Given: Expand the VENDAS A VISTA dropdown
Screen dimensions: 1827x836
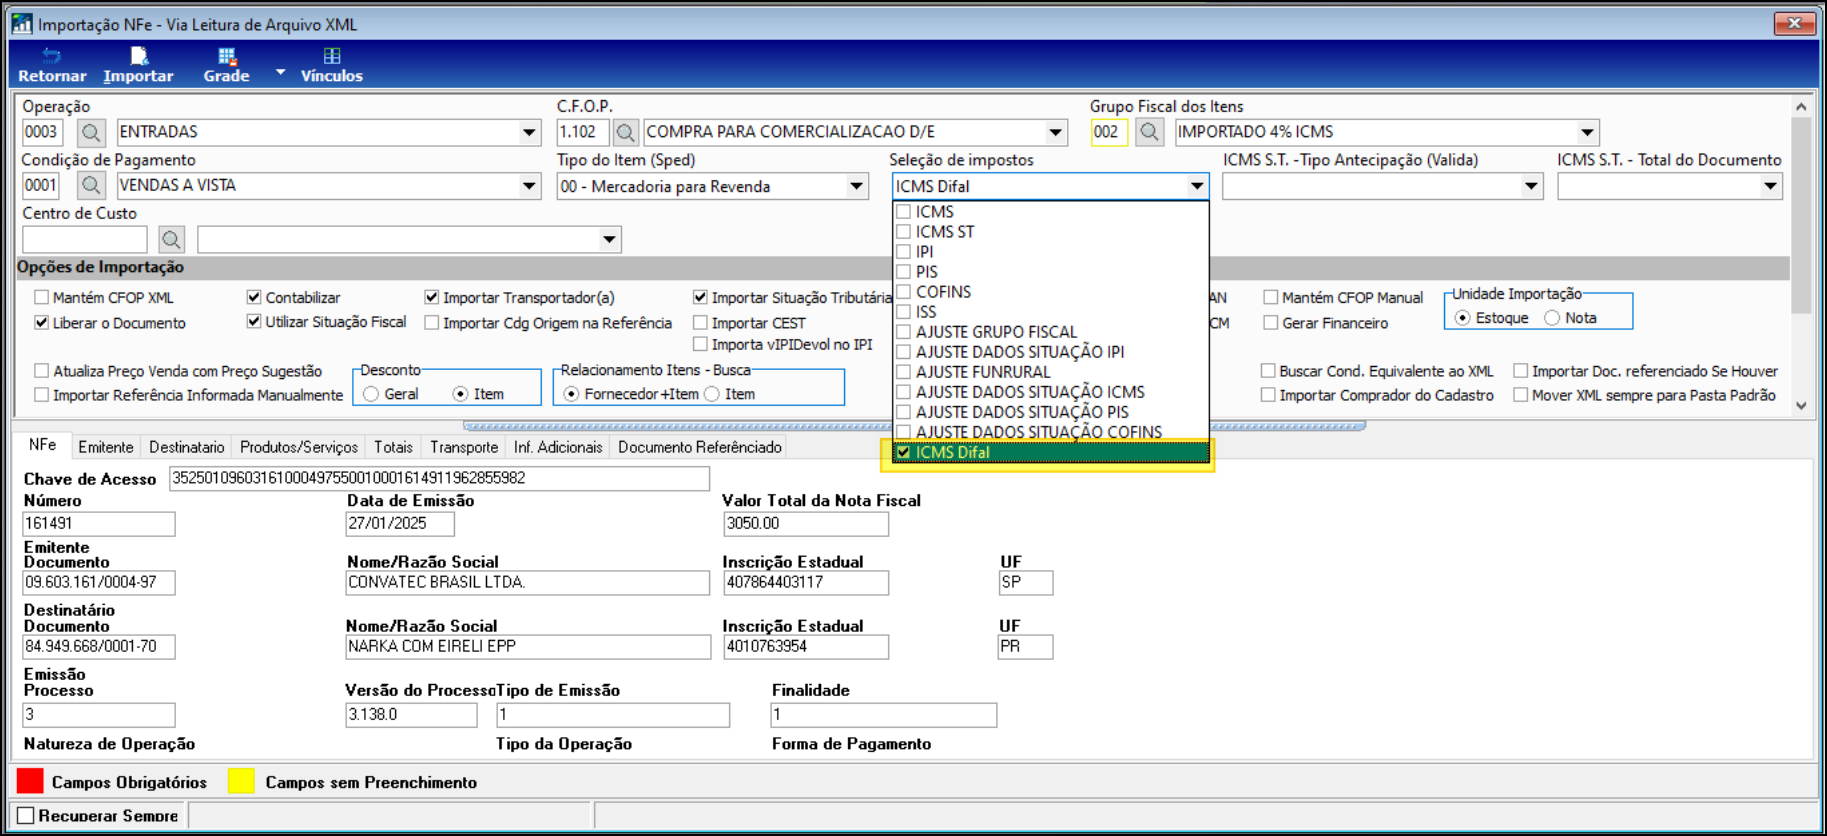Looking at the screenshot, I should 529,185.
